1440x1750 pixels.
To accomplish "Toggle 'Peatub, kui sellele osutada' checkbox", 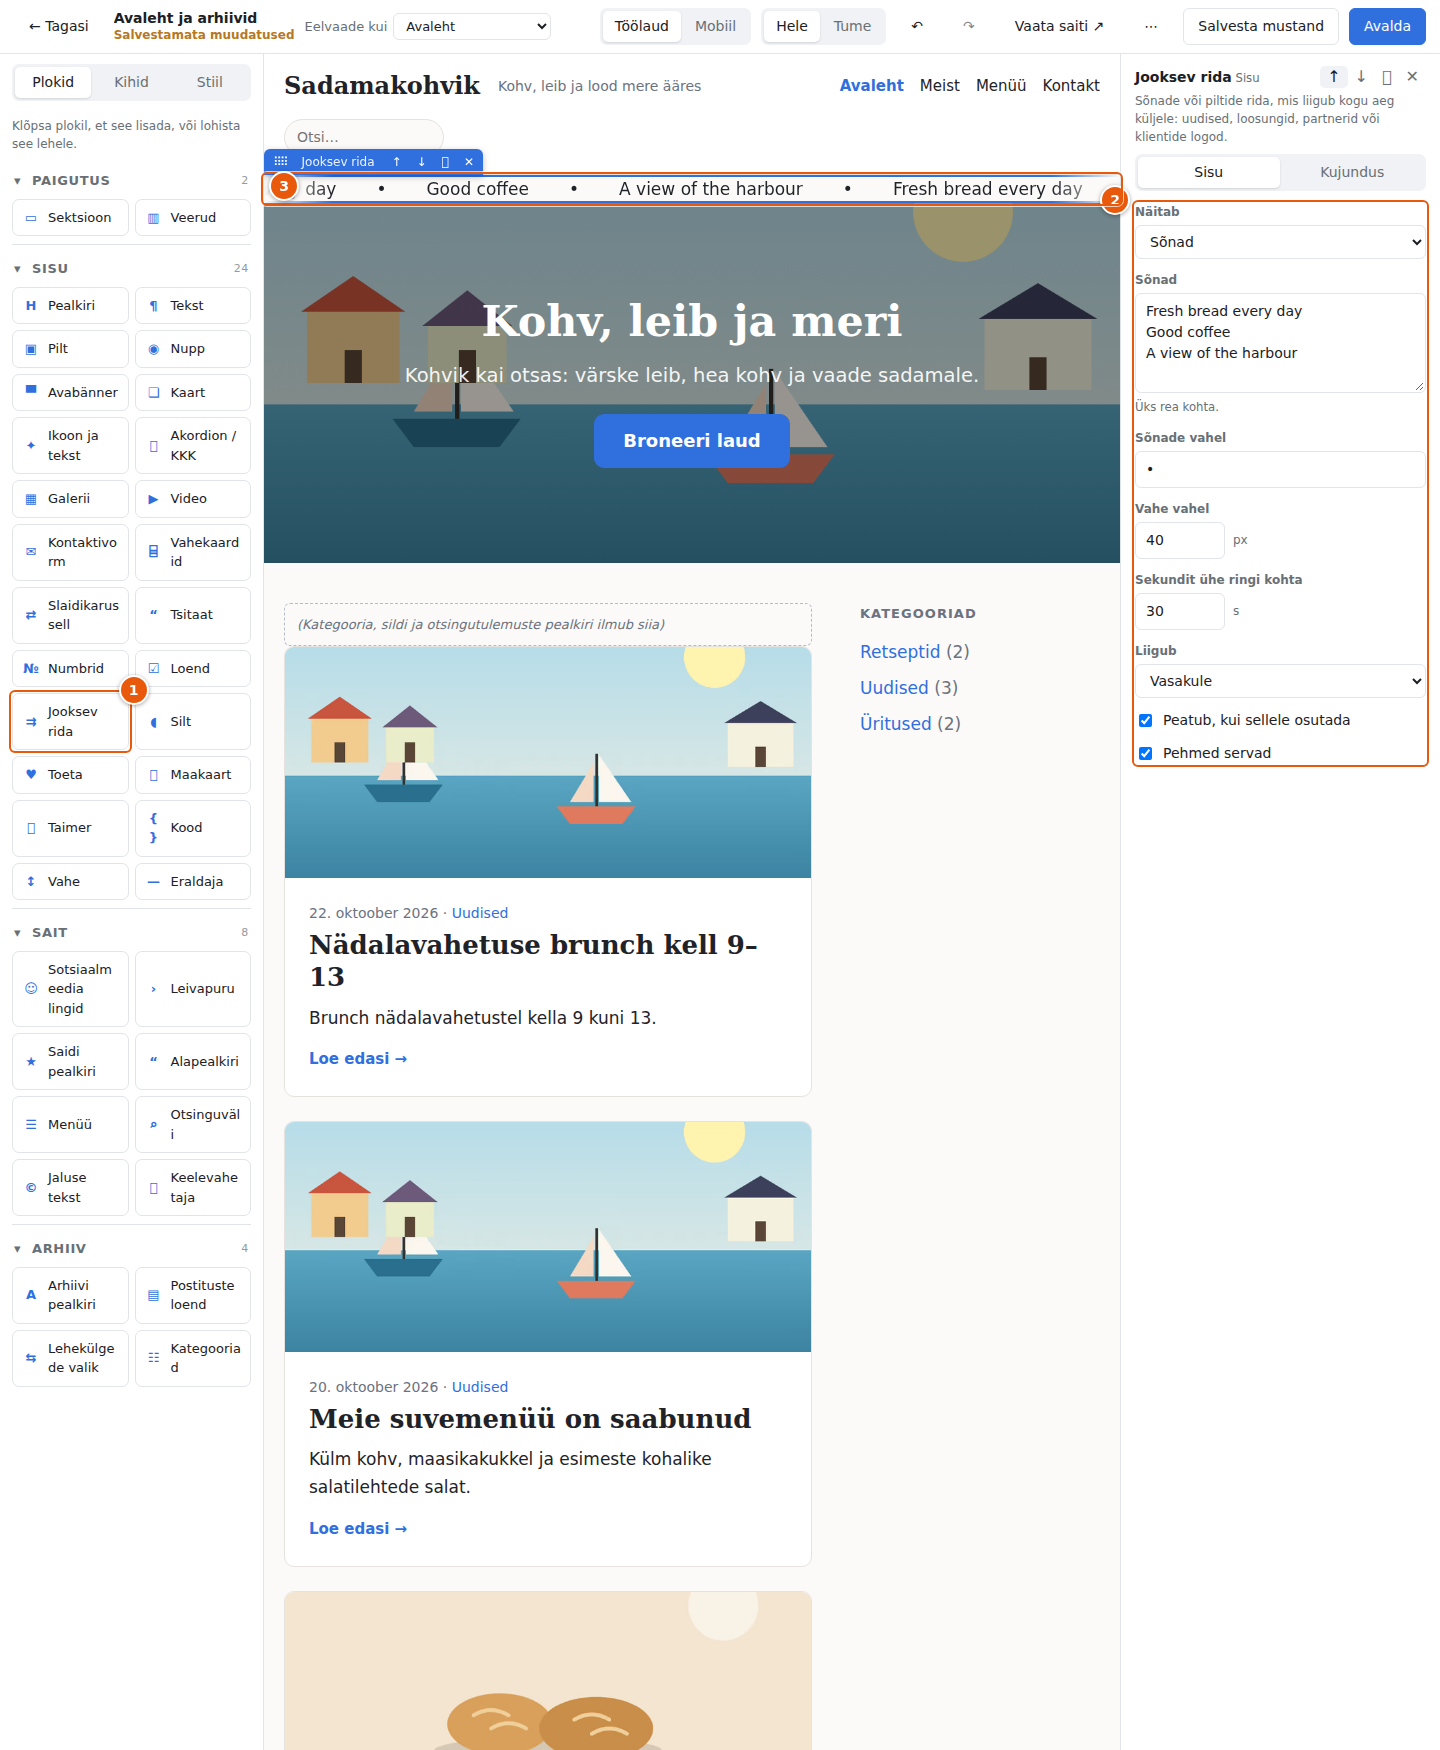I will [1146, 720].
